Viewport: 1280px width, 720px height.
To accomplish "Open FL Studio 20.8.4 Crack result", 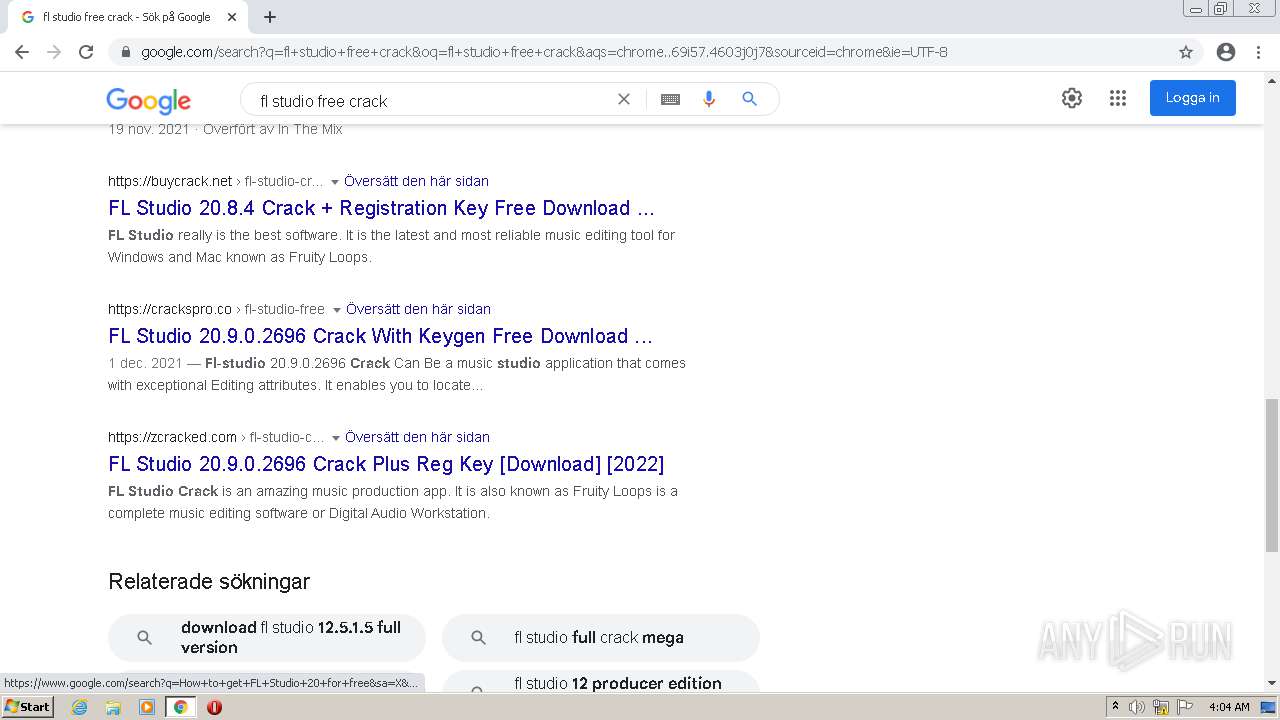I will coord(381,208).
